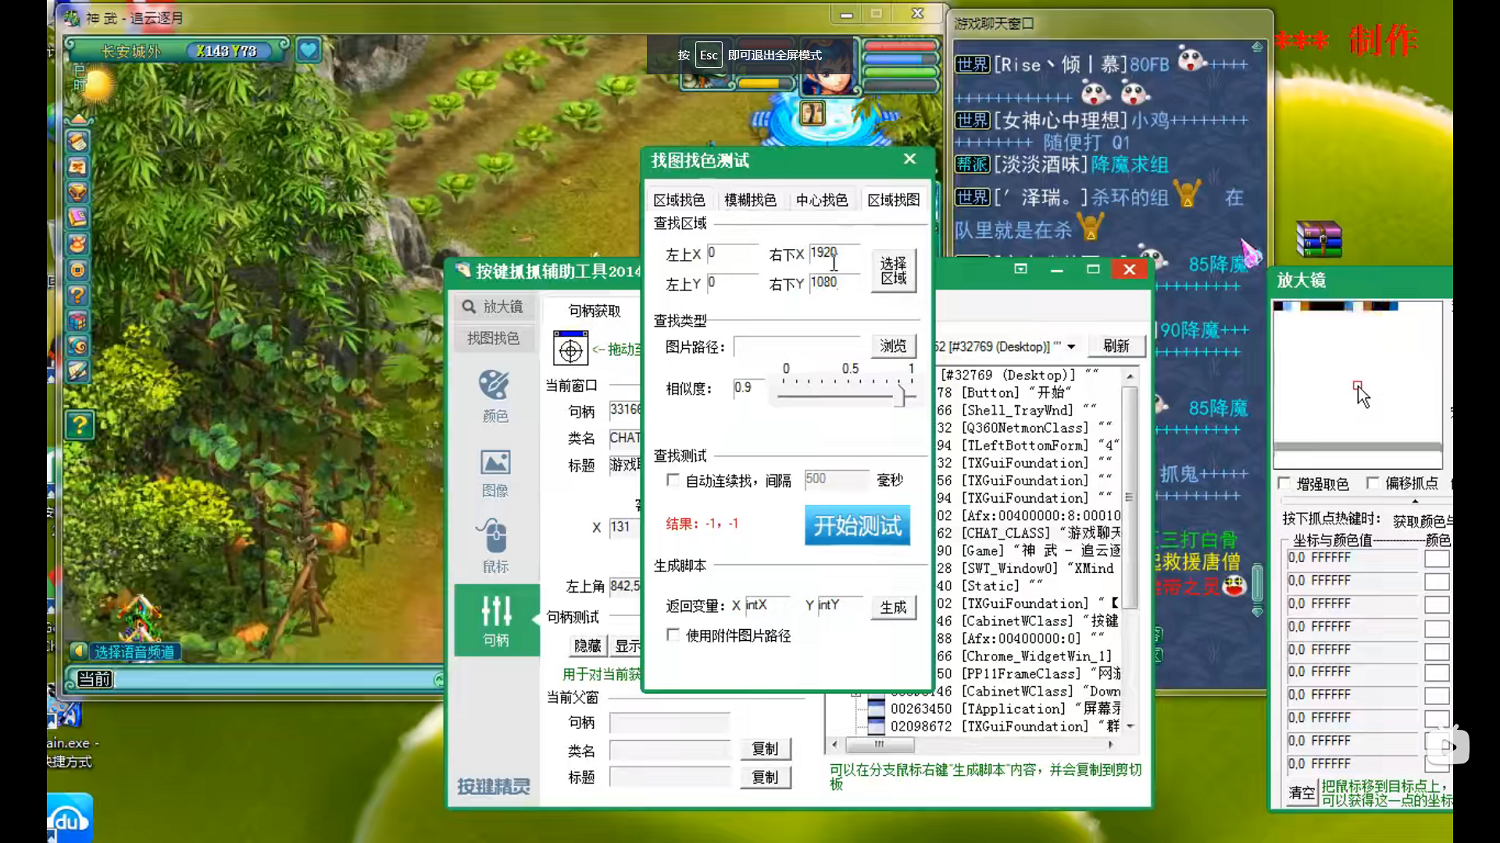The image size is (1500, 843).
Task: Click the small question mark sidebar icon
Action: [x=78, y=295]
